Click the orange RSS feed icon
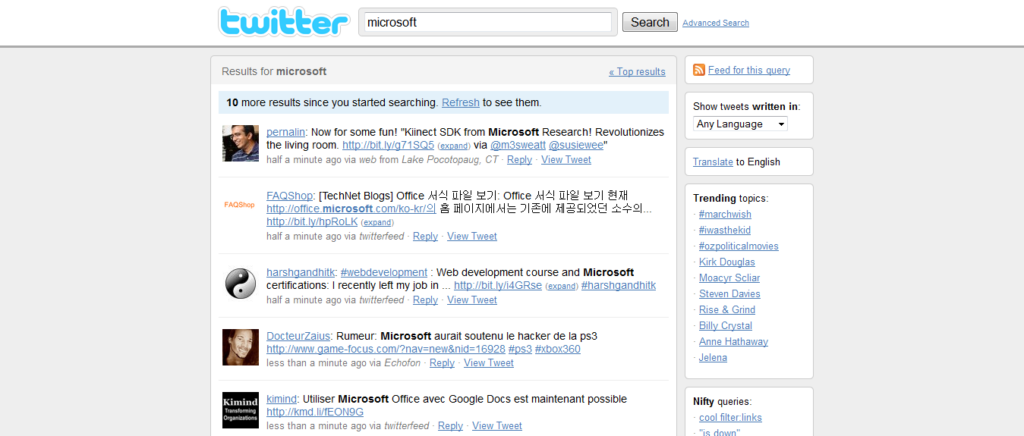The height and width of the screenshot is (436, 1024). [699, 70]
